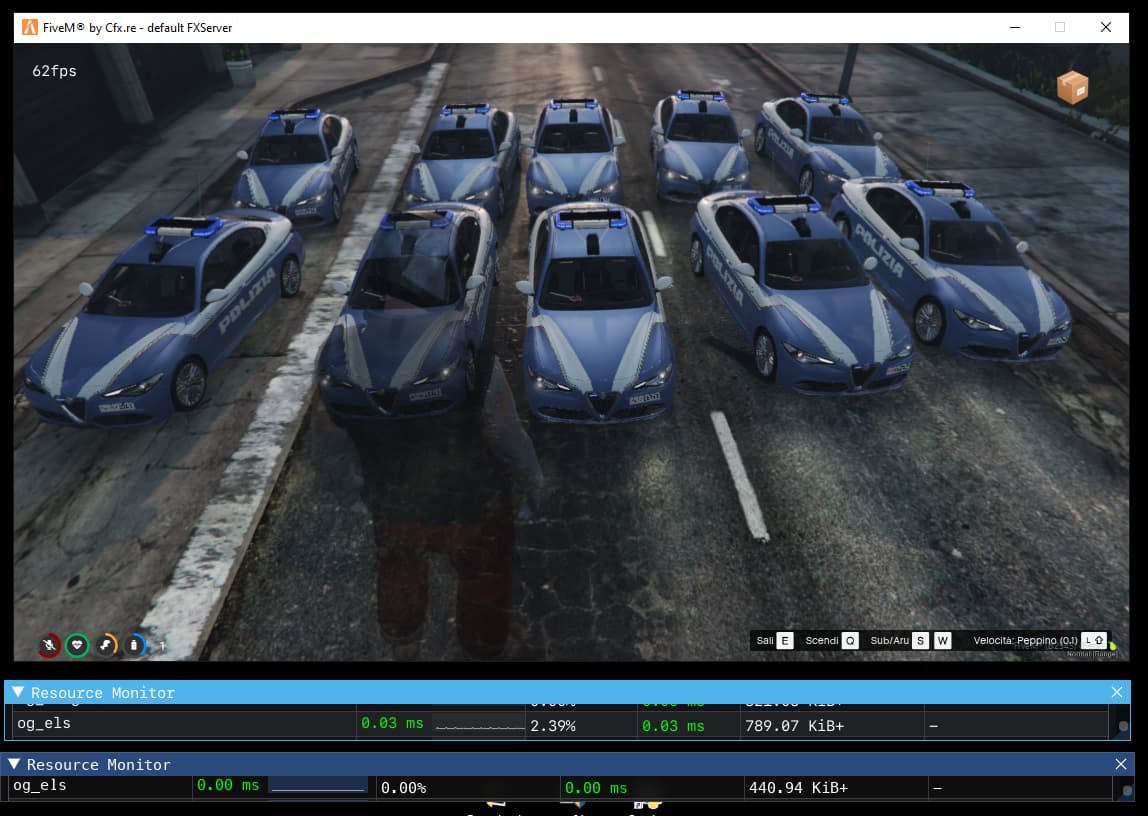Select og_els row in upper Resource Monitor
This screenshot has height=816, width=1148.
tap(559, 725)
